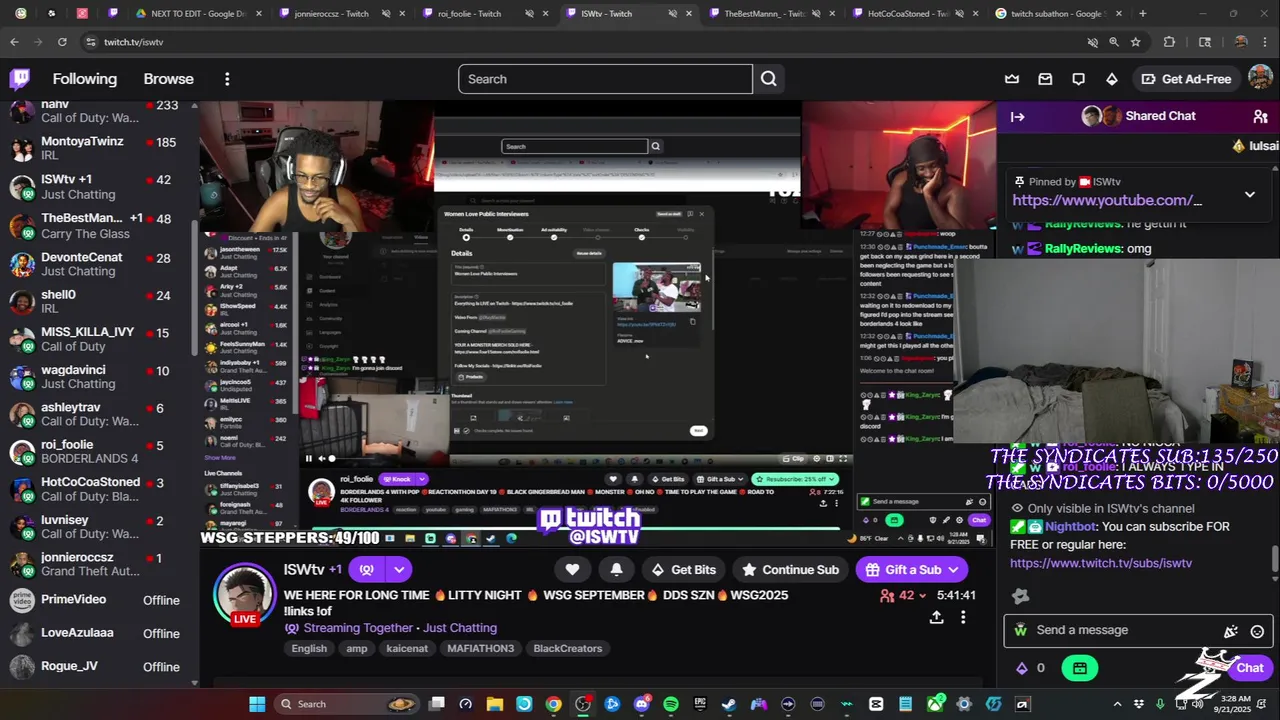Image resolution: width=1280 pixels, height=720 pixels.
Task: Open the Whispers speech bubble icon
Action: pyautogui.click(x=1078, y=79)
